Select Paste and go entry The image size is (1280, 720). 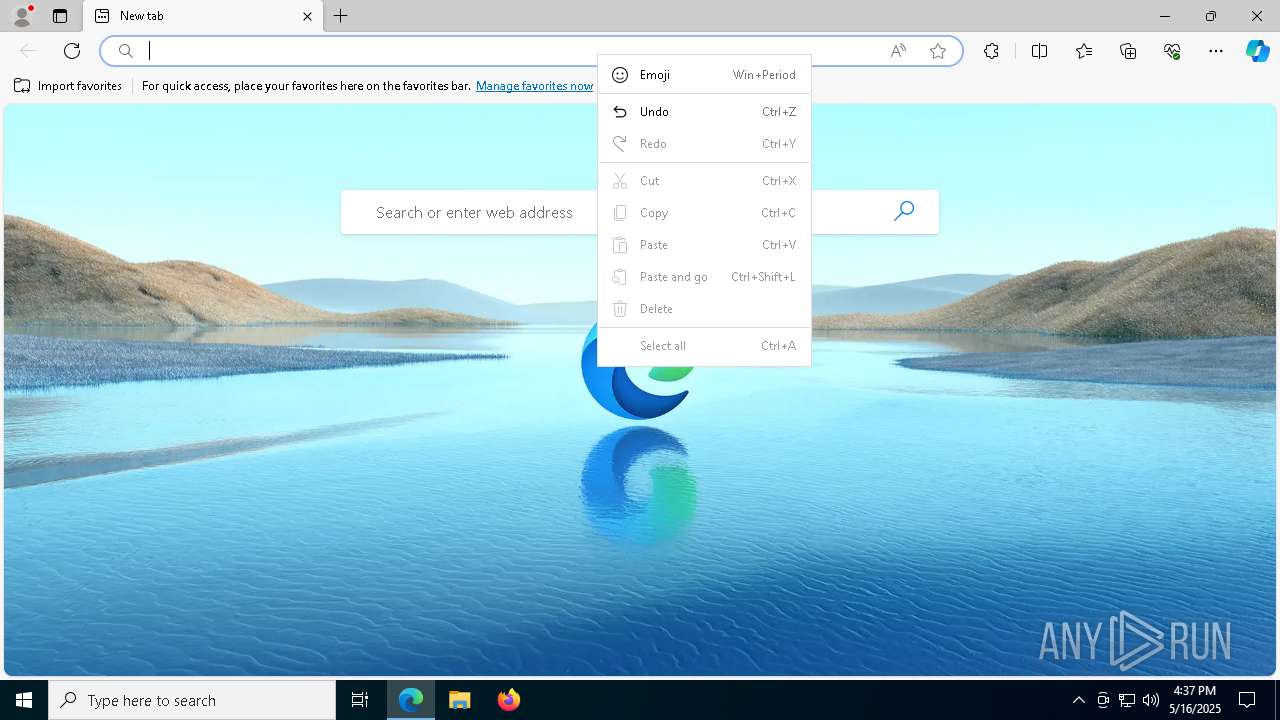click(704, 277)
